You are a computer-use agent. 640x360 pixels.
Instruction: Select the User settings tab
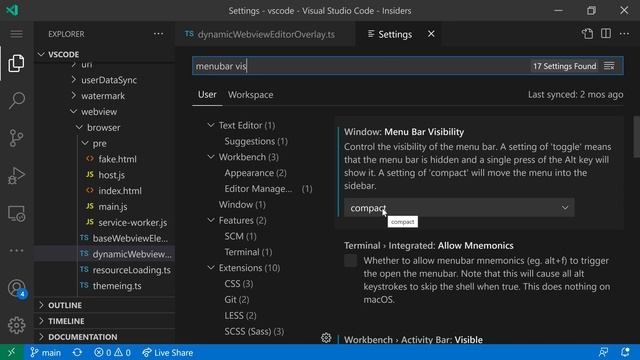(x=207, y=95)
